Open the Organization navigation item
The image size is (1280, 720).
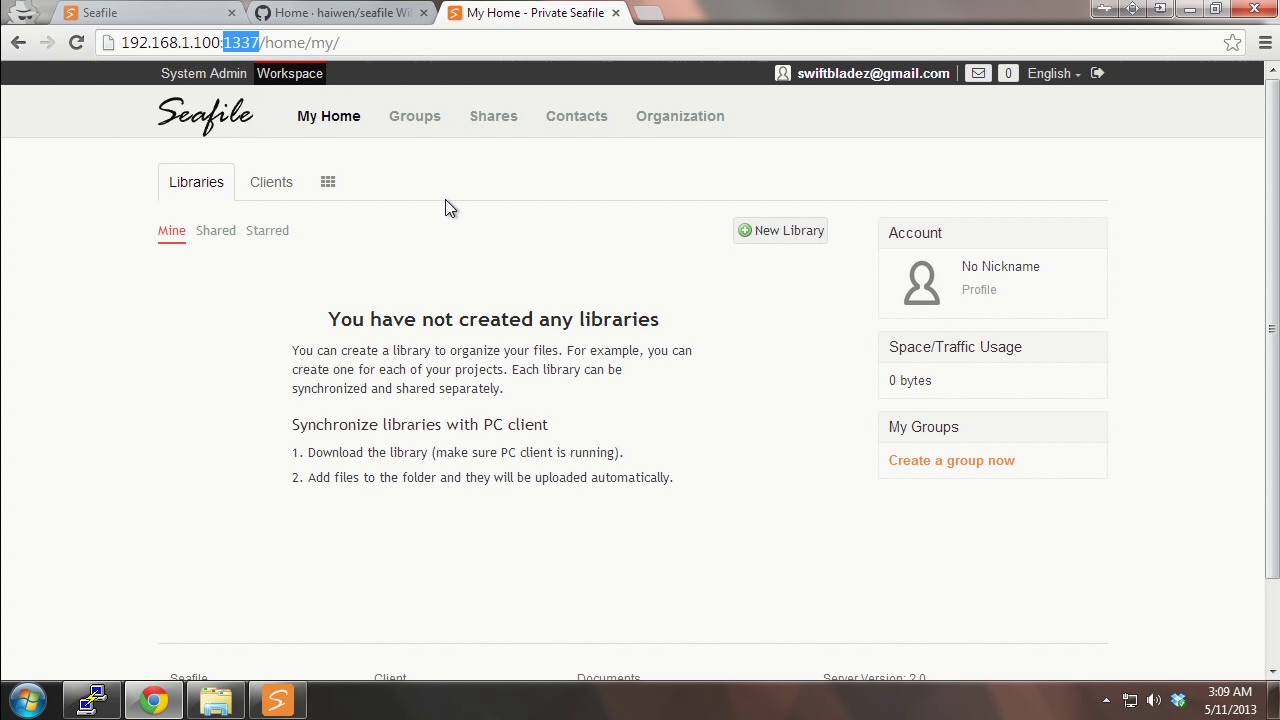tap(680, 116)
